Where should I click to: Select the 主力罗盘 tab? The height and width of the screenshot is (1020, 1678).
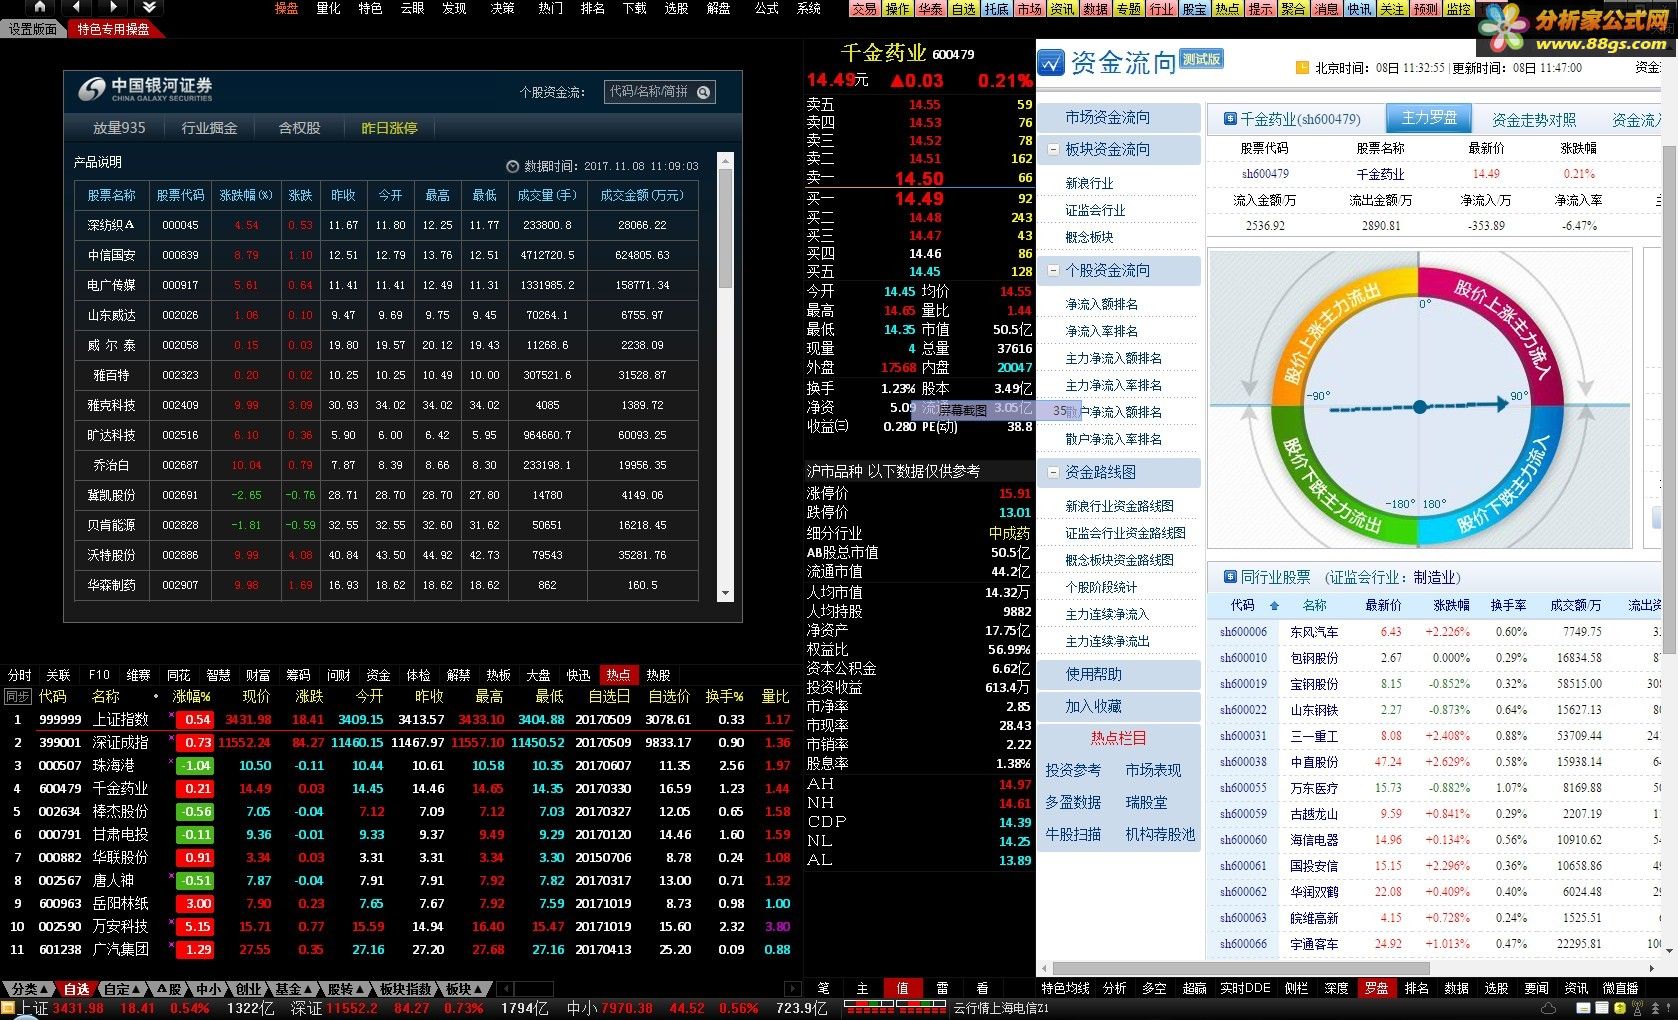(1429, 118)
